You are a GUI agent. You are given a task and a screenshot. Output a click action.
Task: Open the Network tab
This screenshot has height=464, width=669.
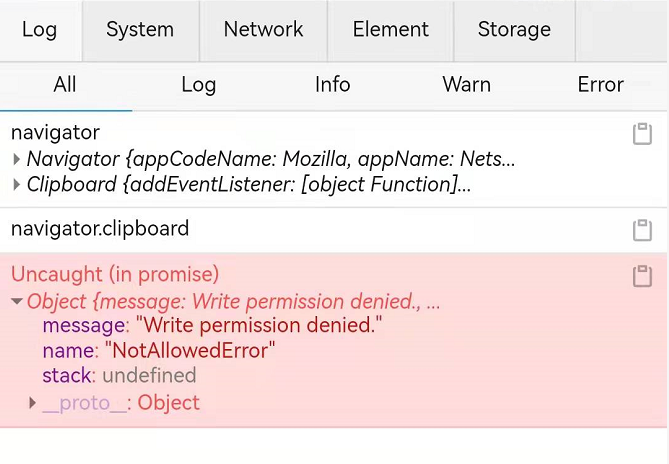pyautogui.click(x=263, y=30)
